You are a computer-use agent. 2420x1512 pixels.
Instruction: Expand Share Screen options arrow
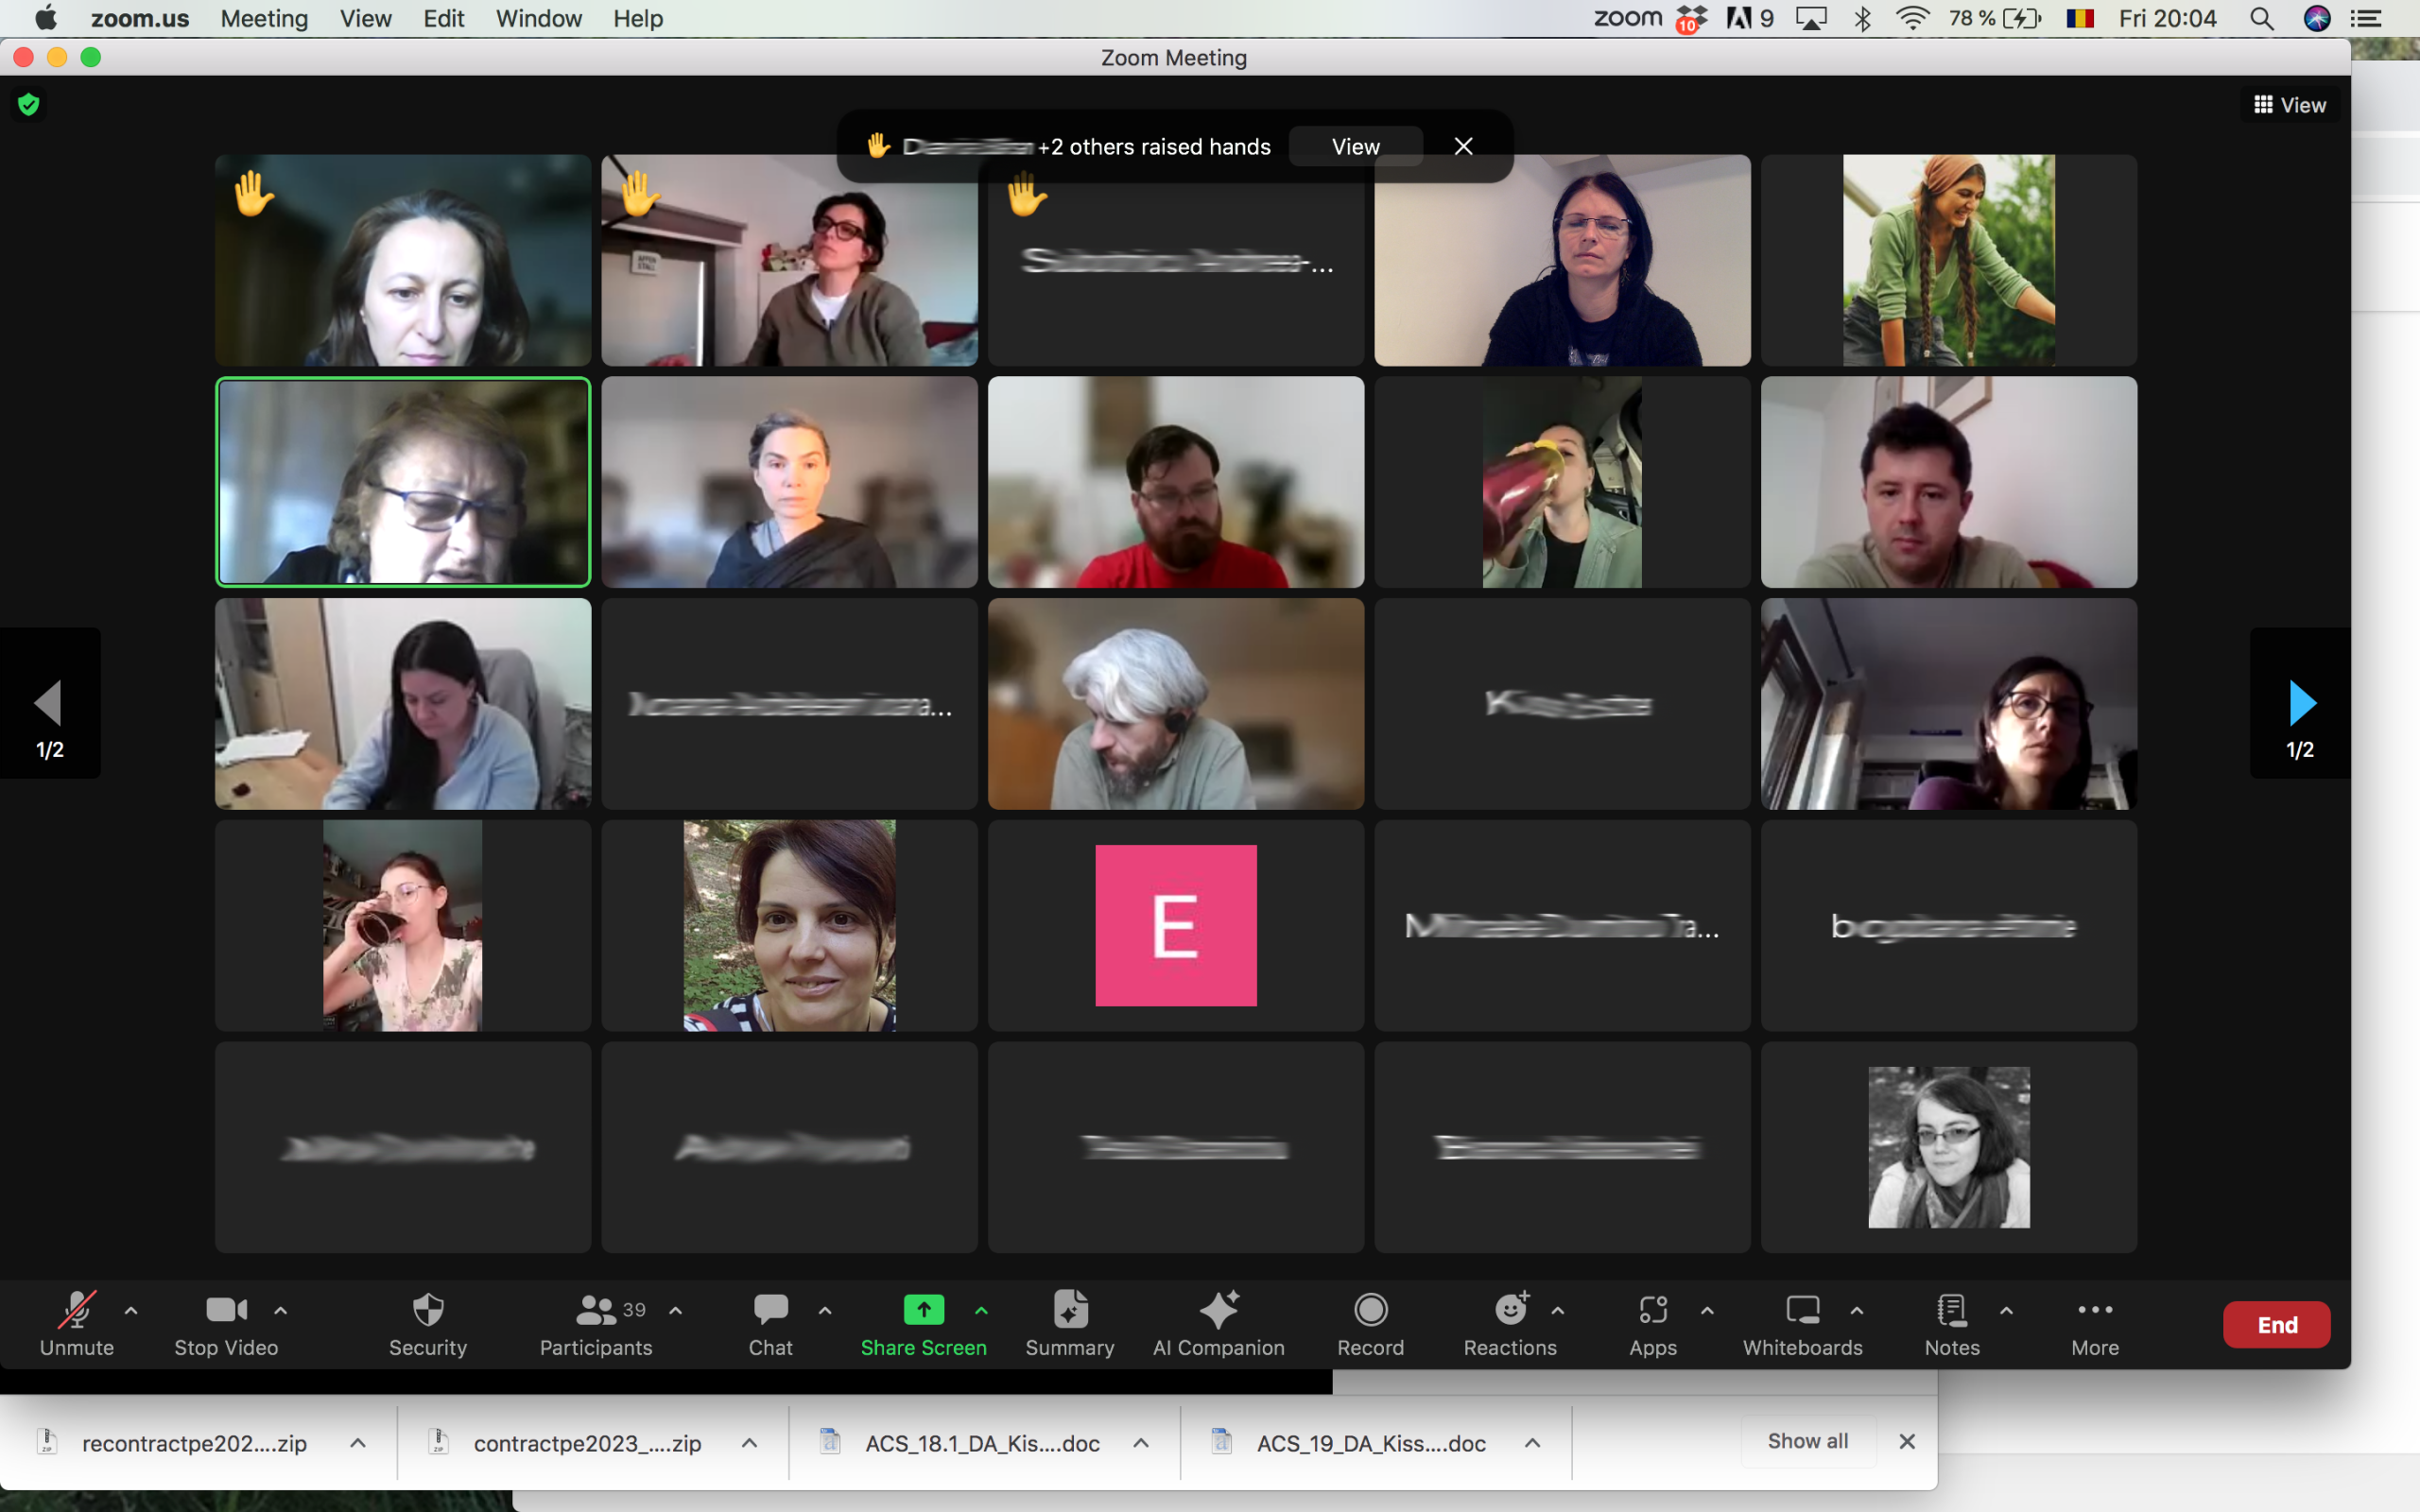pyautogui.click(x=981, y=1310)
